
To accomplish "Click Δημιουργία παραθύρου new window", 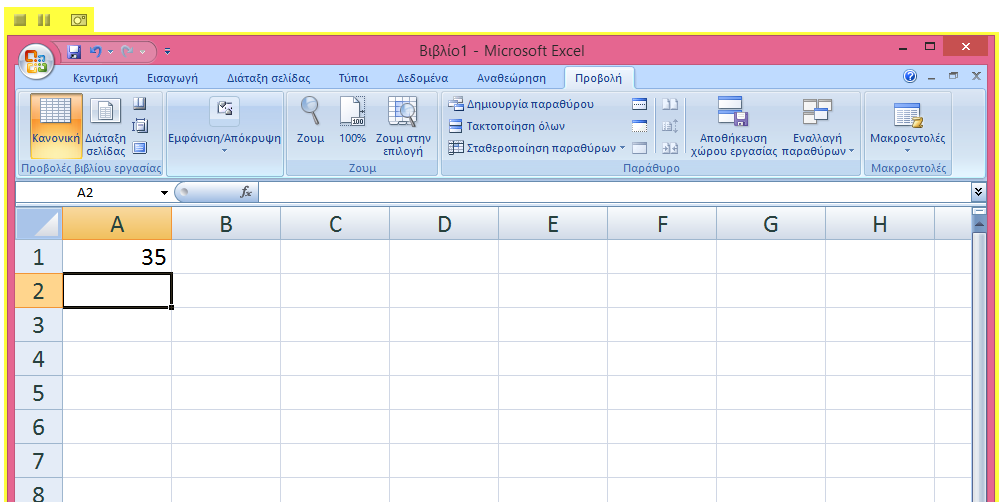I will pos(521,104).
